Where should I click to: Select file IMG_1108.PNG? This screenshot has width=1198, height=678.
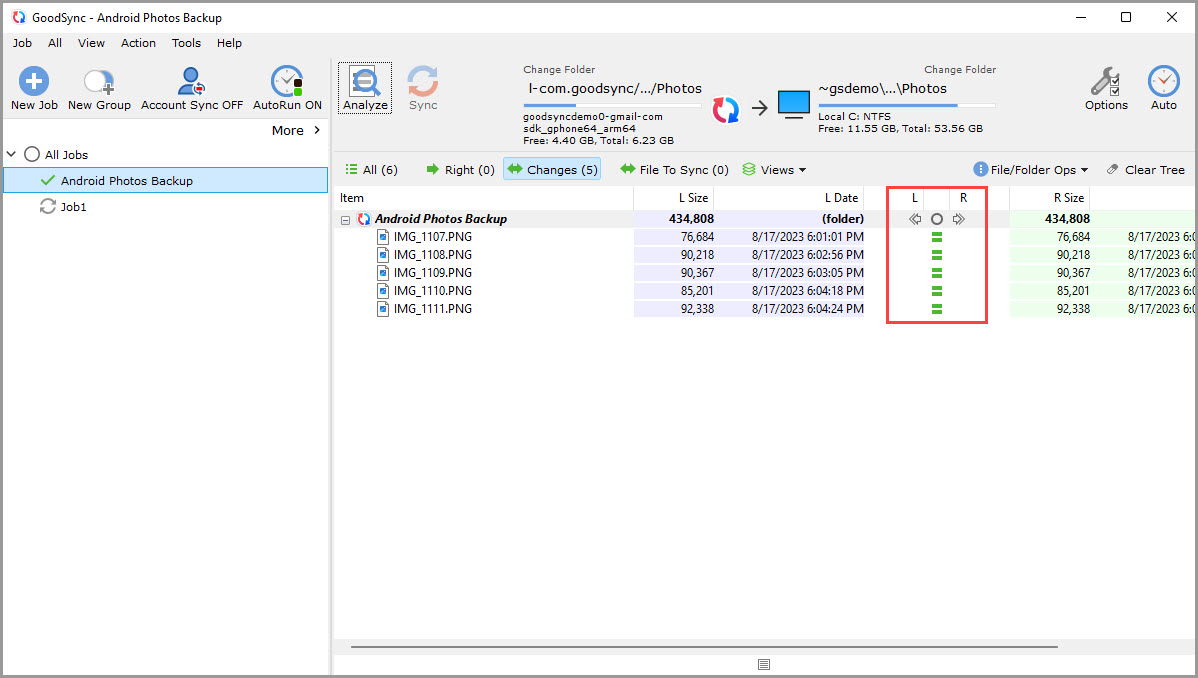(x=432, y=255)
